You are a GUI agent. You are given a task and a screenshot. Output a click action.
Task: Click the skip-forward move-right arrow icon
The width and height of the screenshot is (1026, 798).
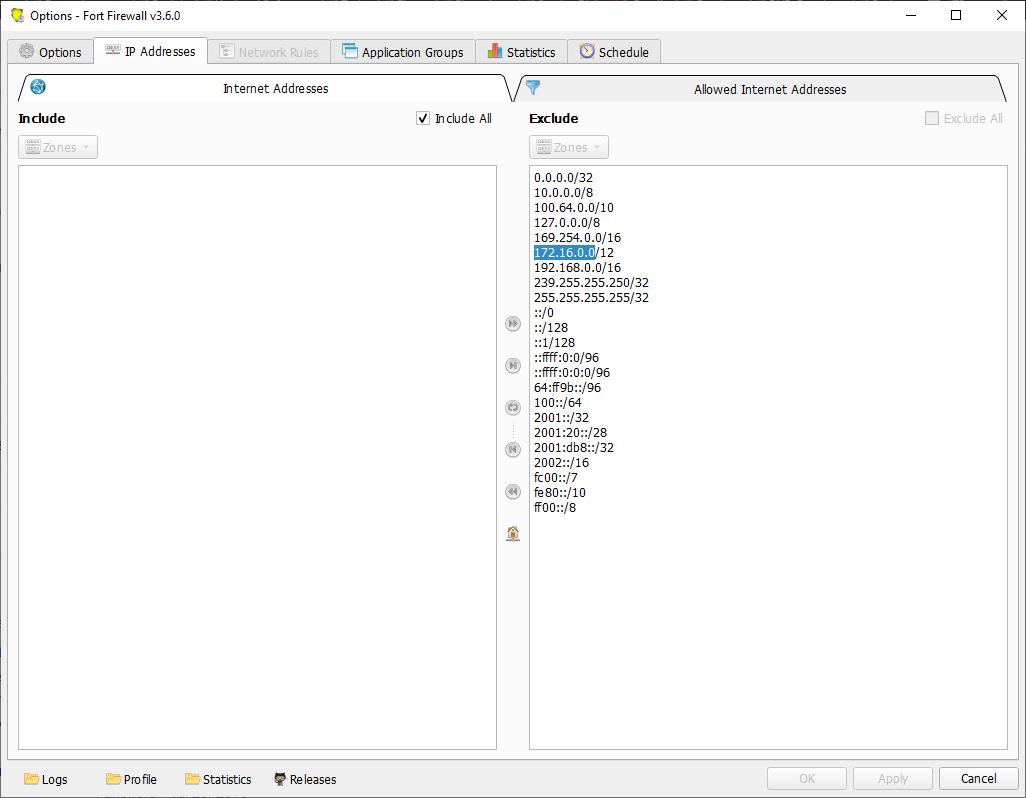click(513, 366)
